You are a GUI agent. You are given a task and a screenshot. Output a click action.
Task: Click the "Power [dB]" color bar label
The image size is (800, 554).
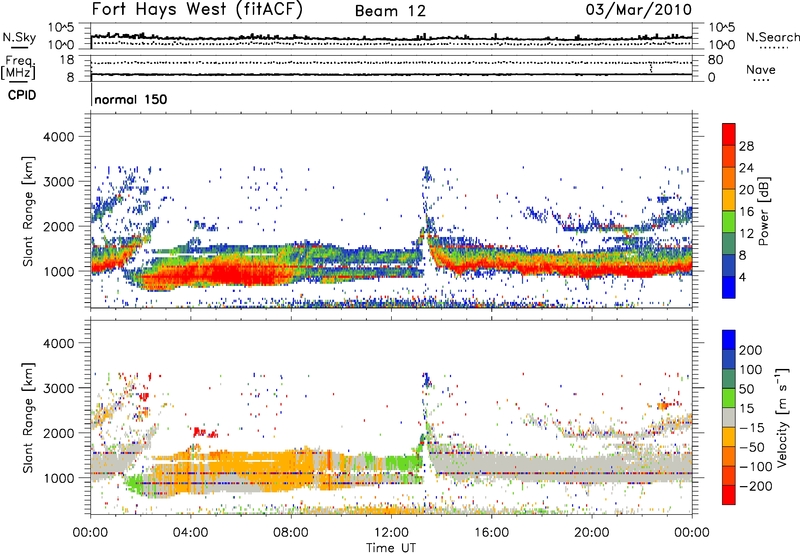pos(764,211)
